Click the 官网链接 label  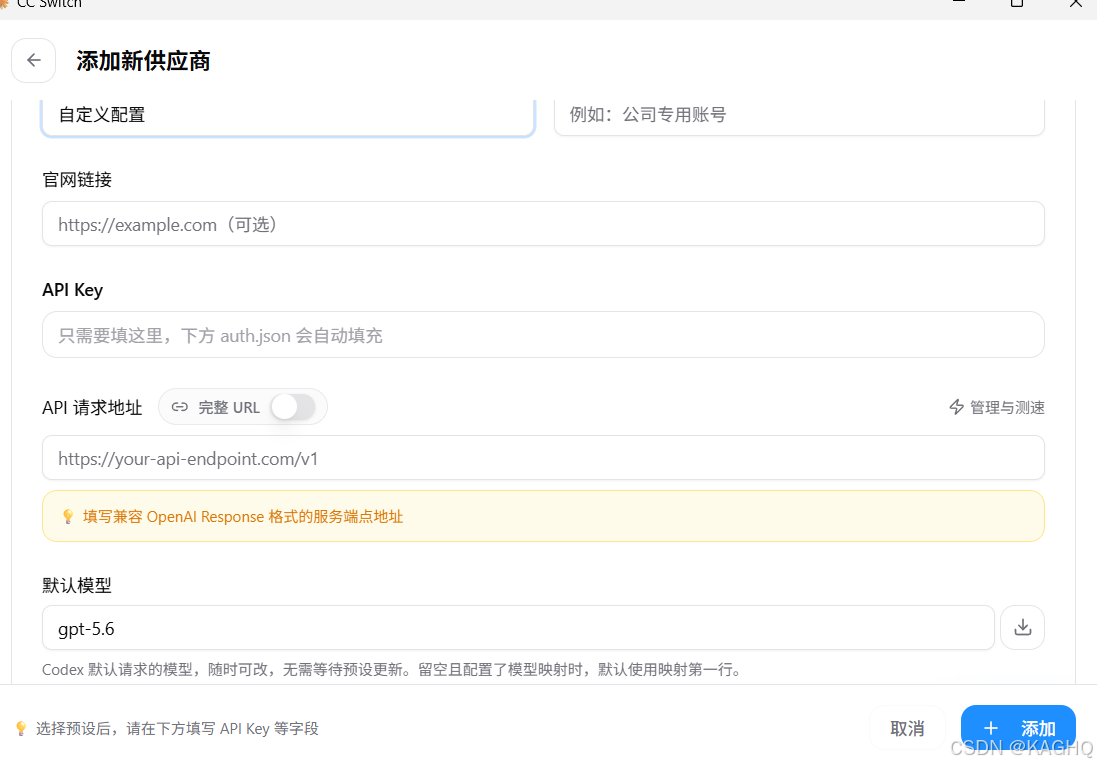coord(77,180)
